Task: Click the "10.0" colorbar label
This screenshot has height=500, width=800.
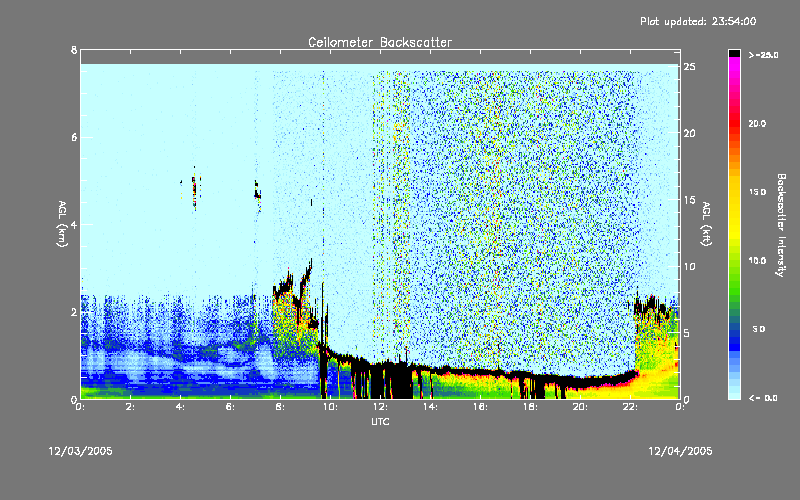Action: 757,260
